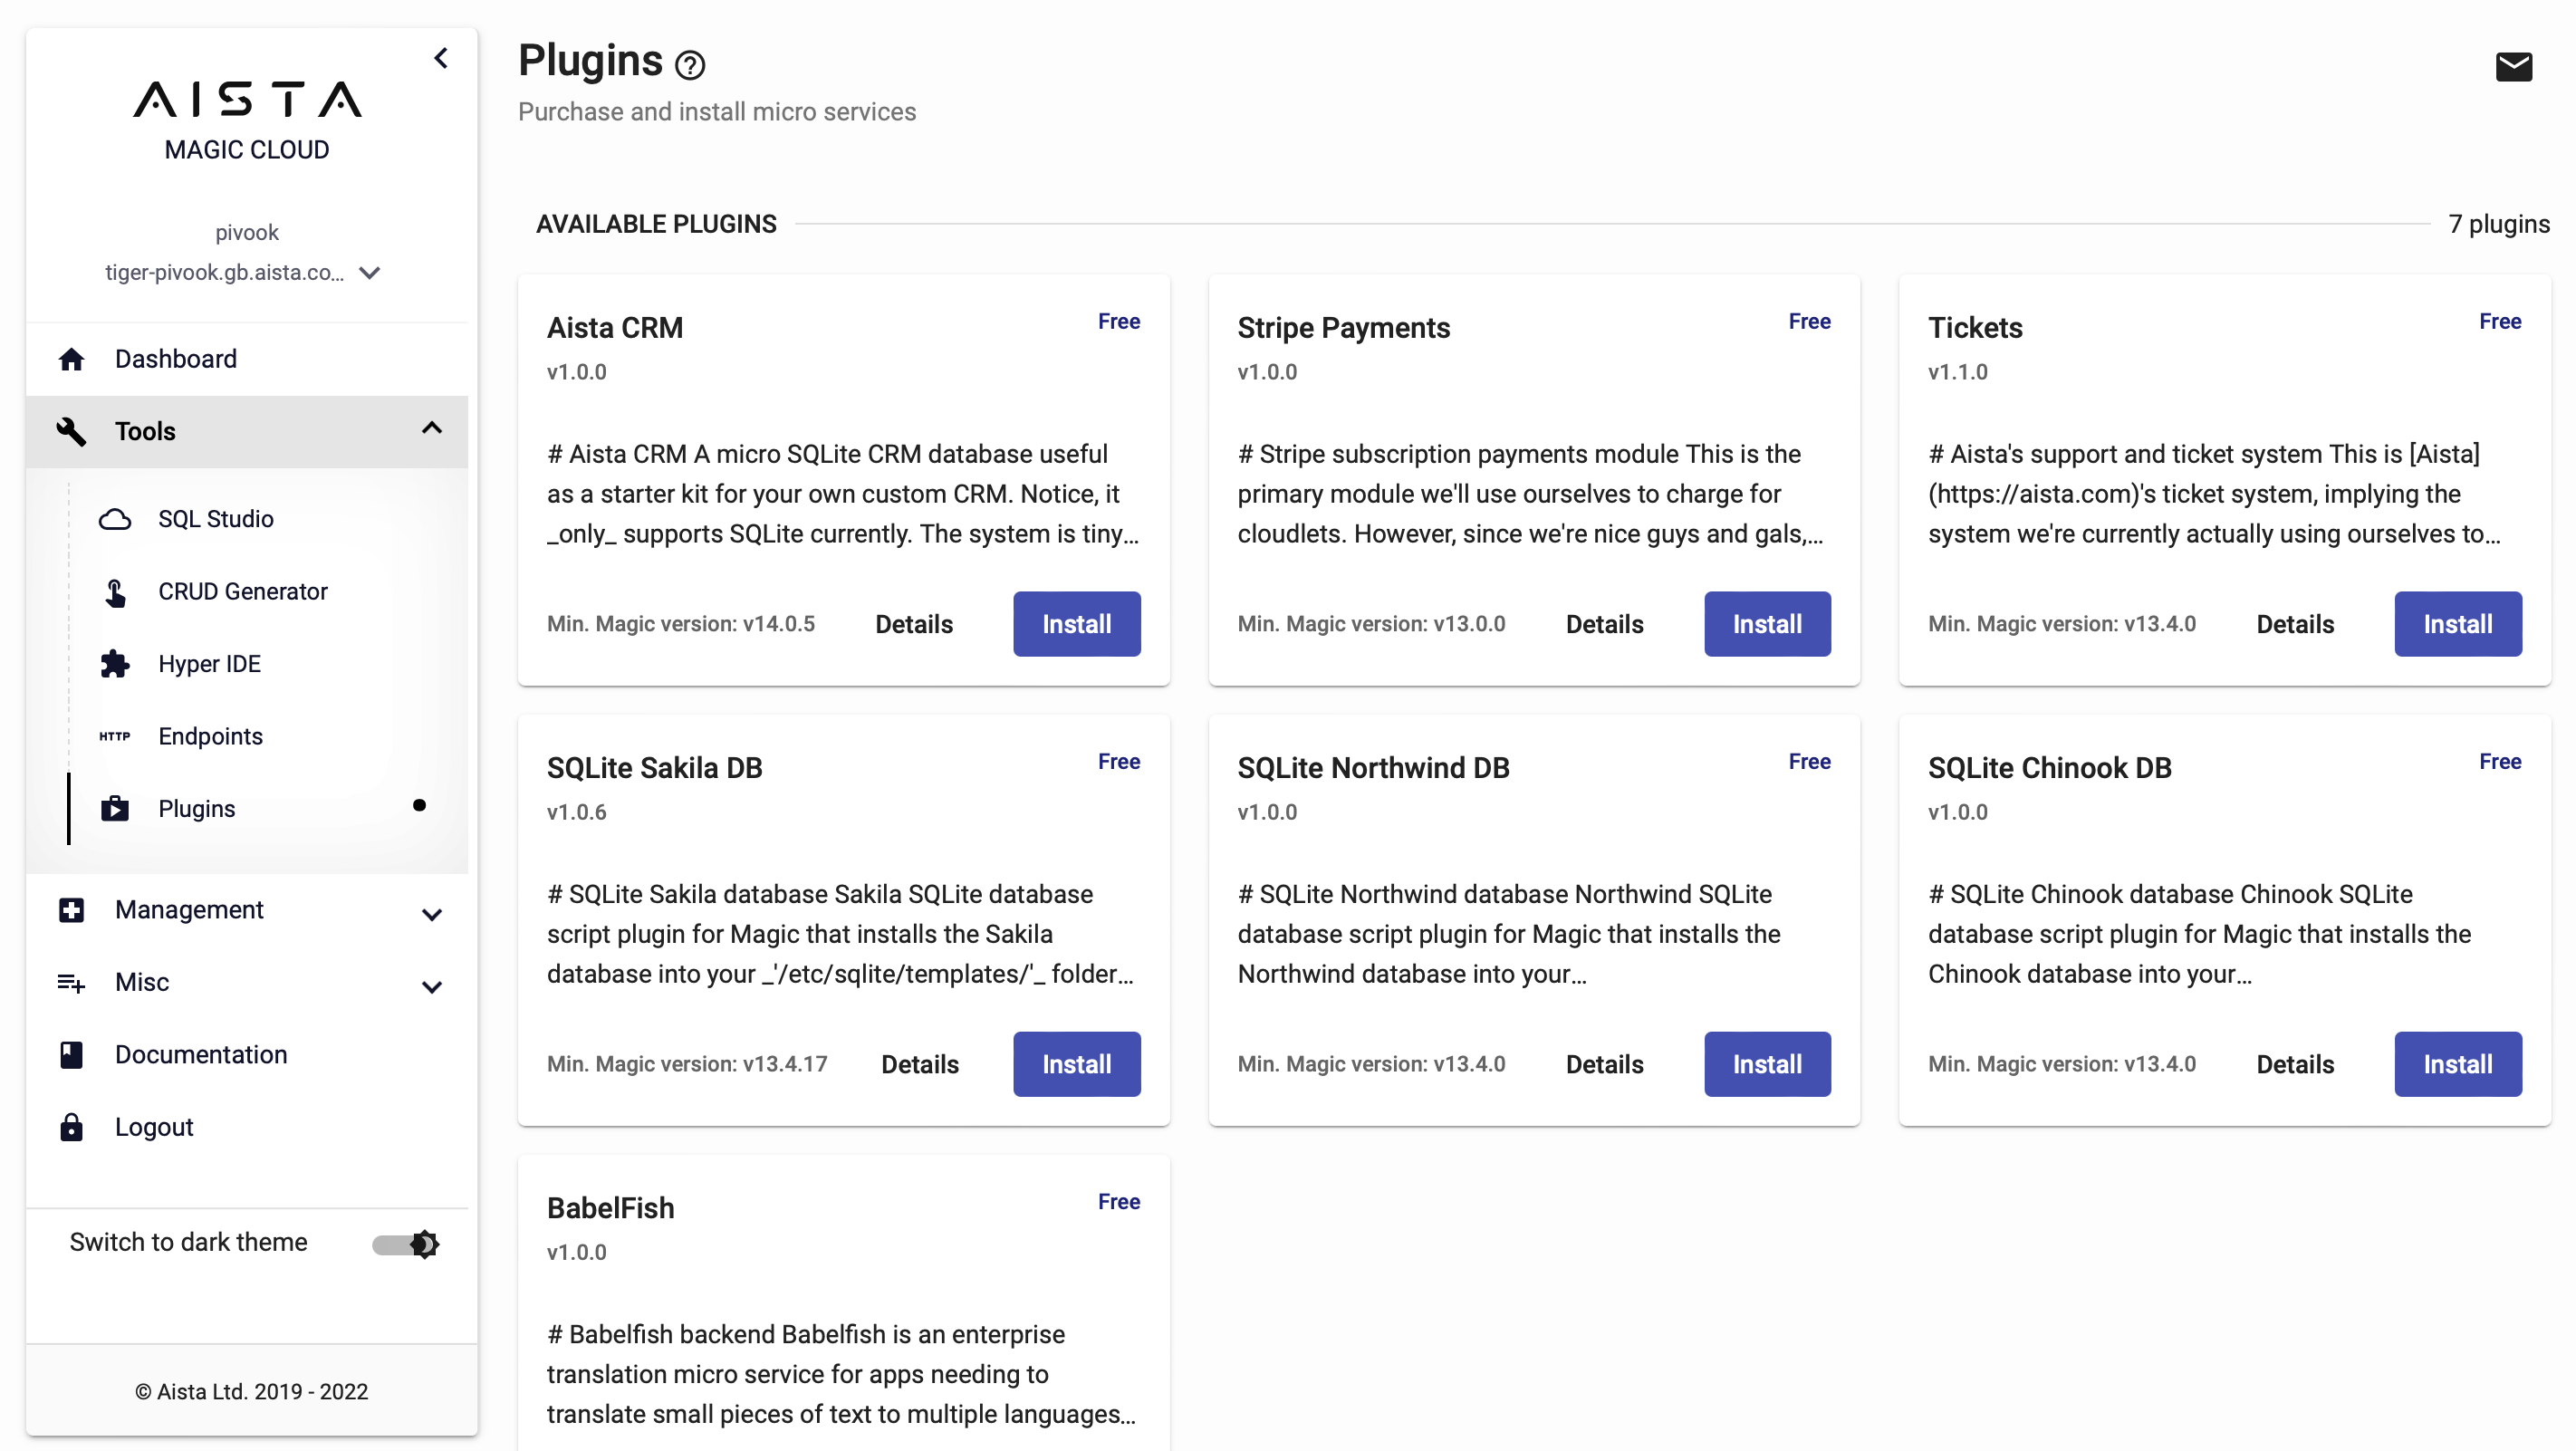Click the Logout lock icon

point(72,1126)
